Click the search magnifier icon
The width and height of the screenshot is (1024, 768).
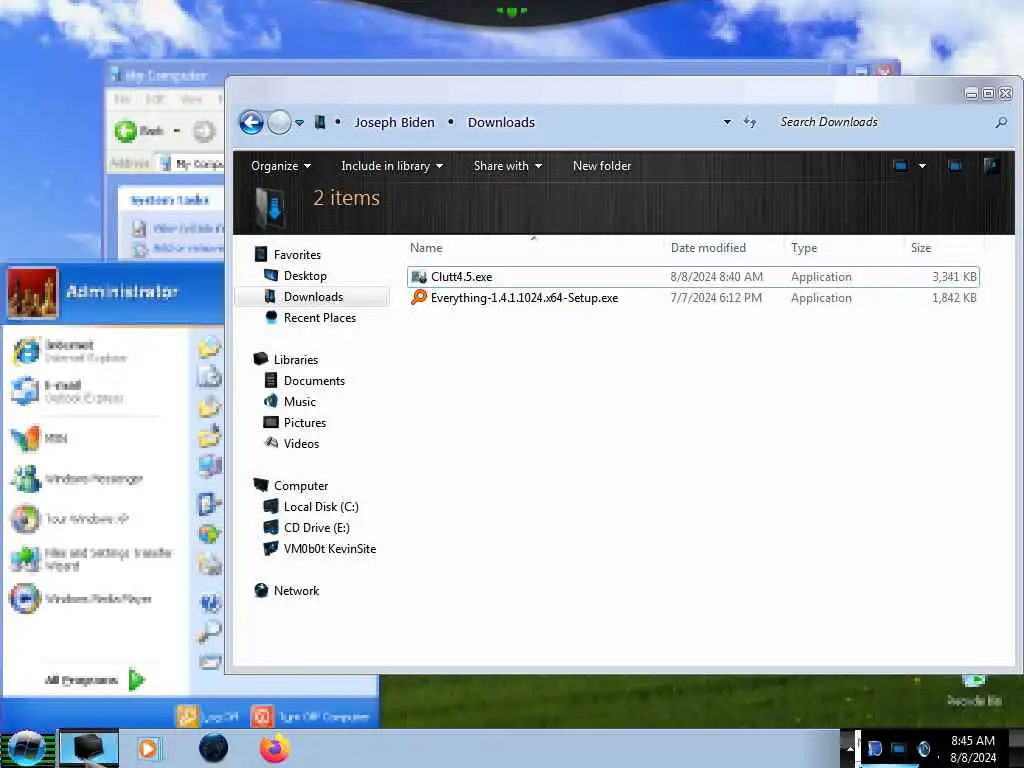click(1000, 122)
